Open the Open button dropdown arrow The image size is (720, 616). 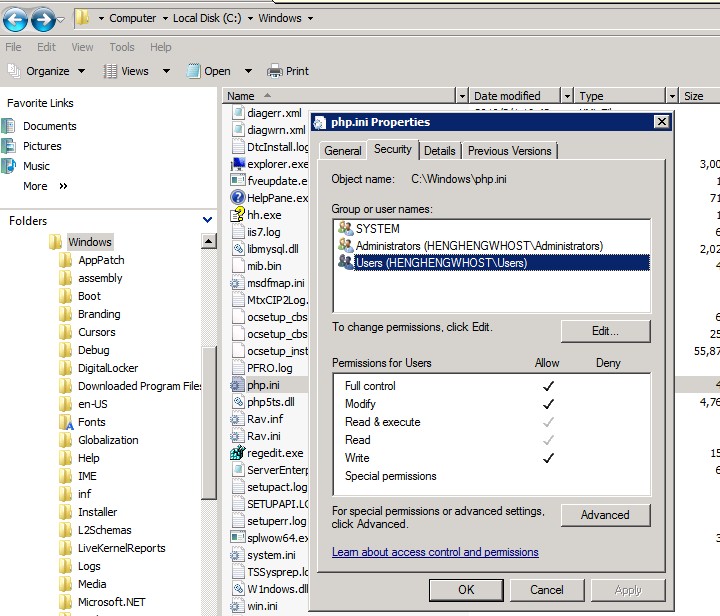coord(248,71)
